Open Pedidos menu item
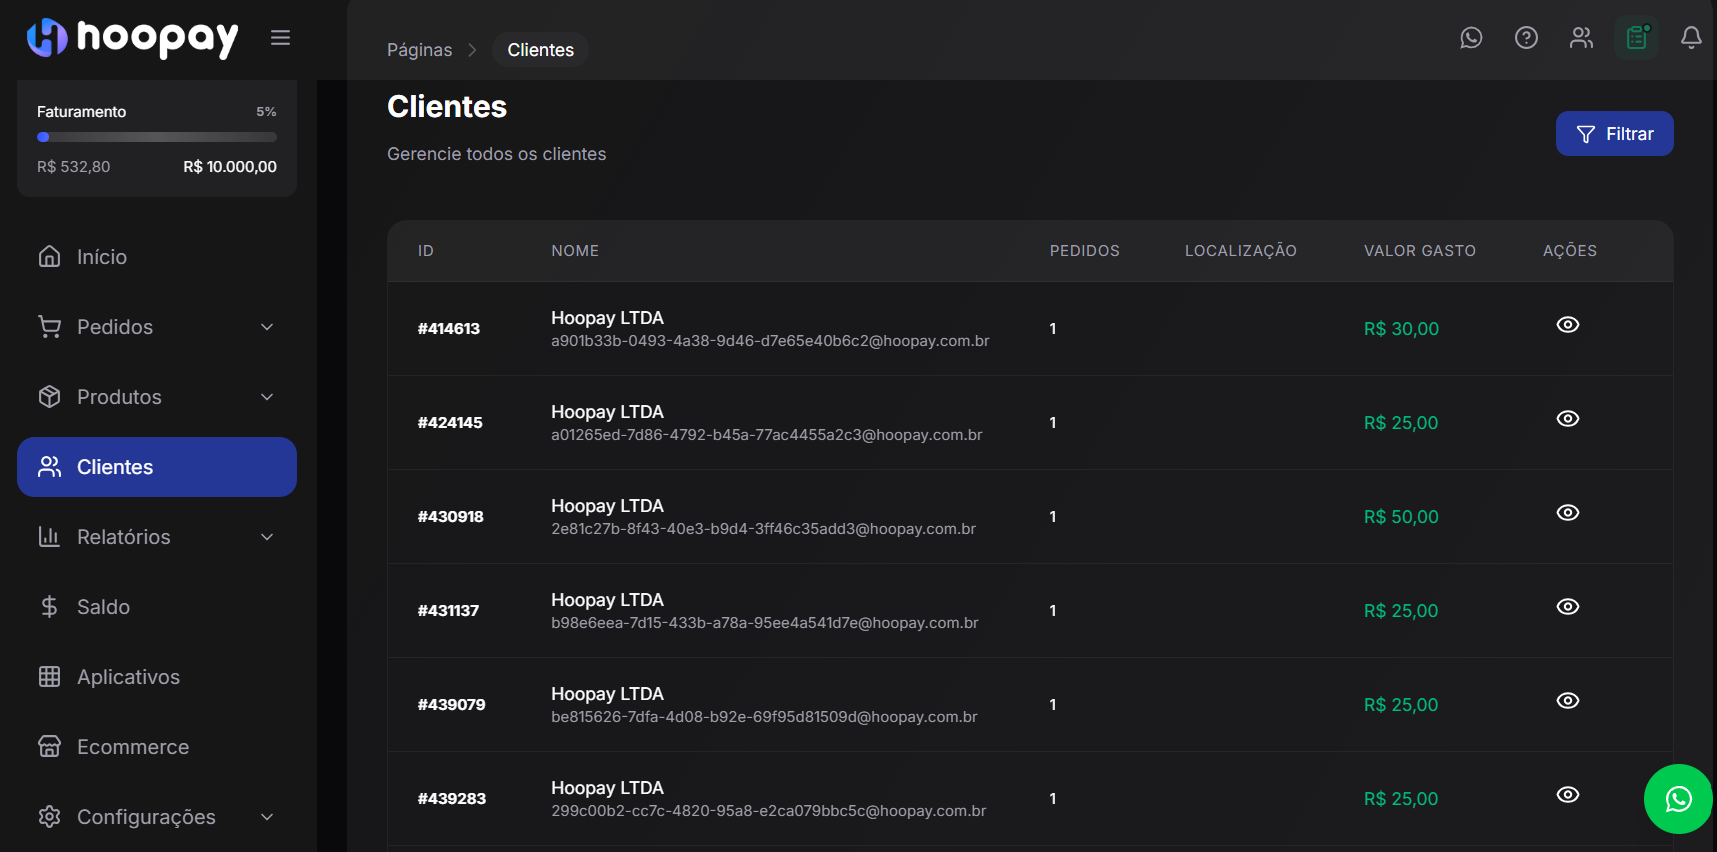 coord(157,327)
